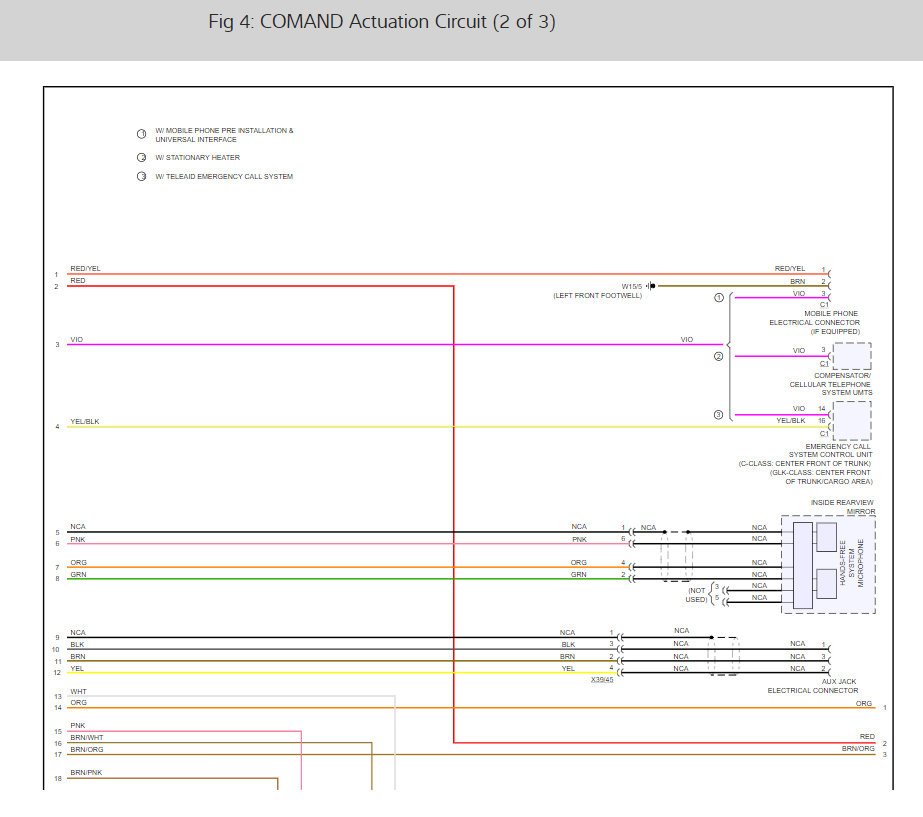Click the hands-free microphone component block
Viewport: 923px width, 817px height.
pyautogui.click(x=828, y=565)
